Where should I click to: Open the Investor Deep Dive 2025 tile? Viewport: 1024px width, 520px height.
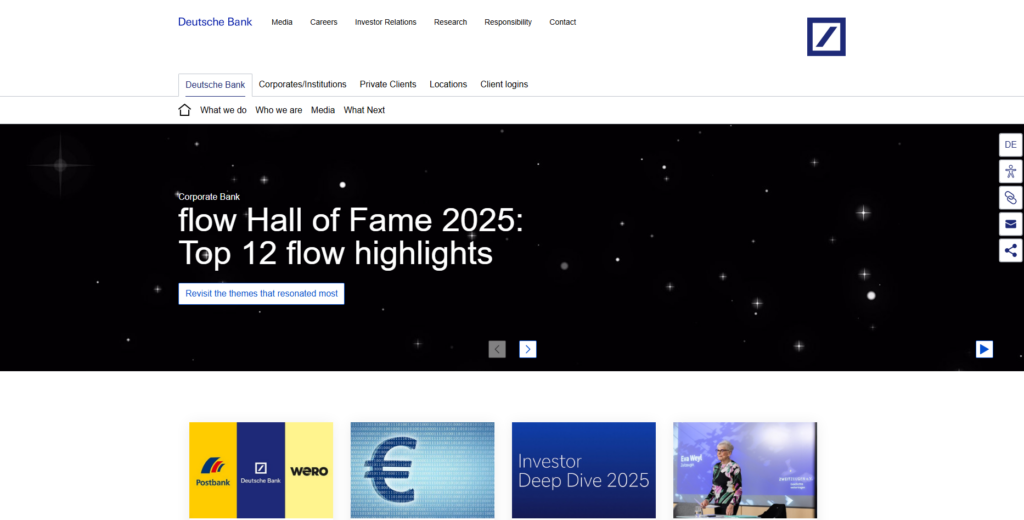pyautogui.click(x=583, y=470)
